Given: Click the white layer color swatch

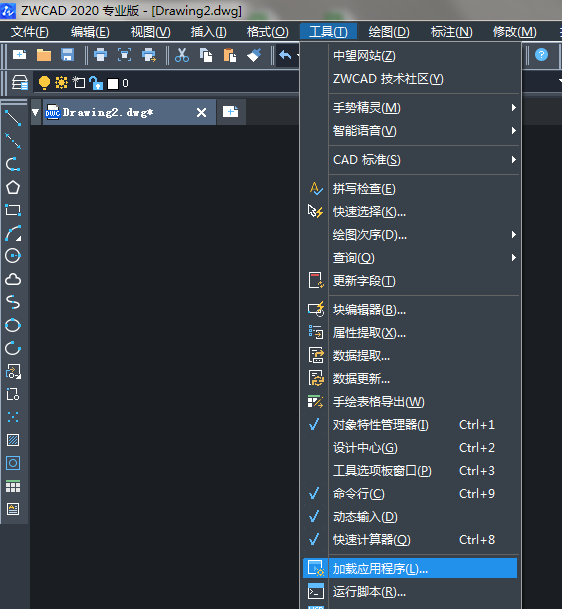Looking at the screenshot, I should 113,84.
